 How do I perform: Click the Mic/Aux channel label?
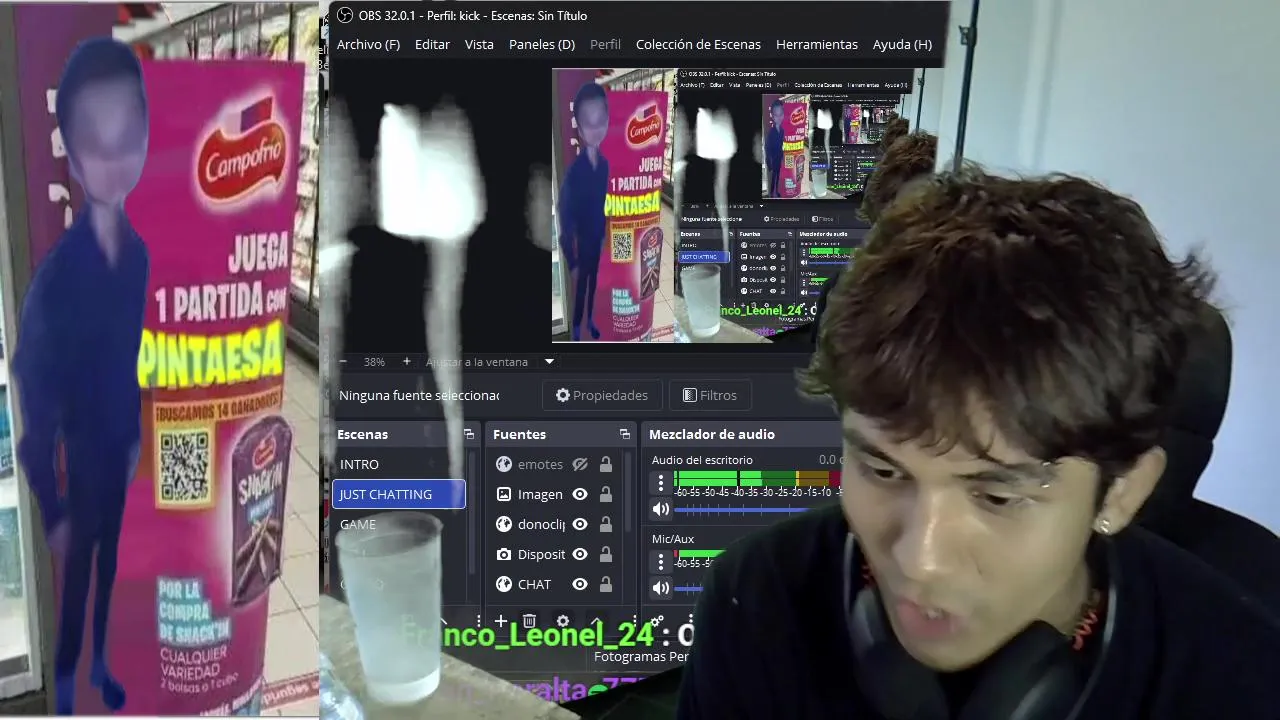[x=673, y=539]
